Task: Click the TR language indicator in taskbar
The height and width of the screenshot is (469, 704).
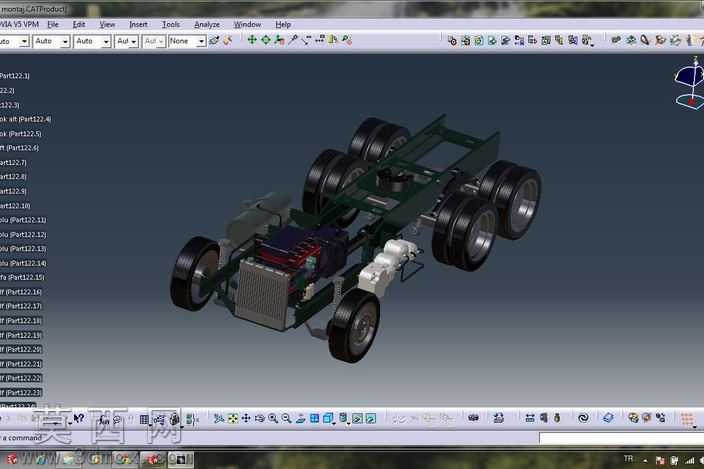Action: coord(628,459)
